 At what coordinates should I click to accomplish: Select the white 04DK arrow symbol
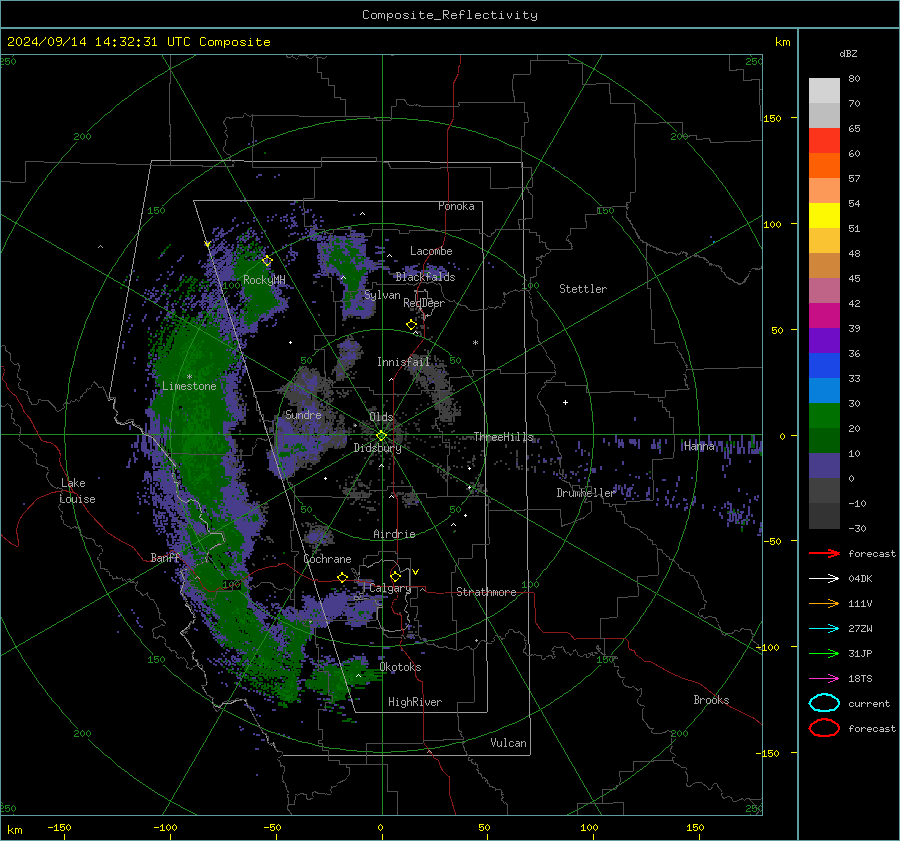pyautogui.click(x=824, y=579)
